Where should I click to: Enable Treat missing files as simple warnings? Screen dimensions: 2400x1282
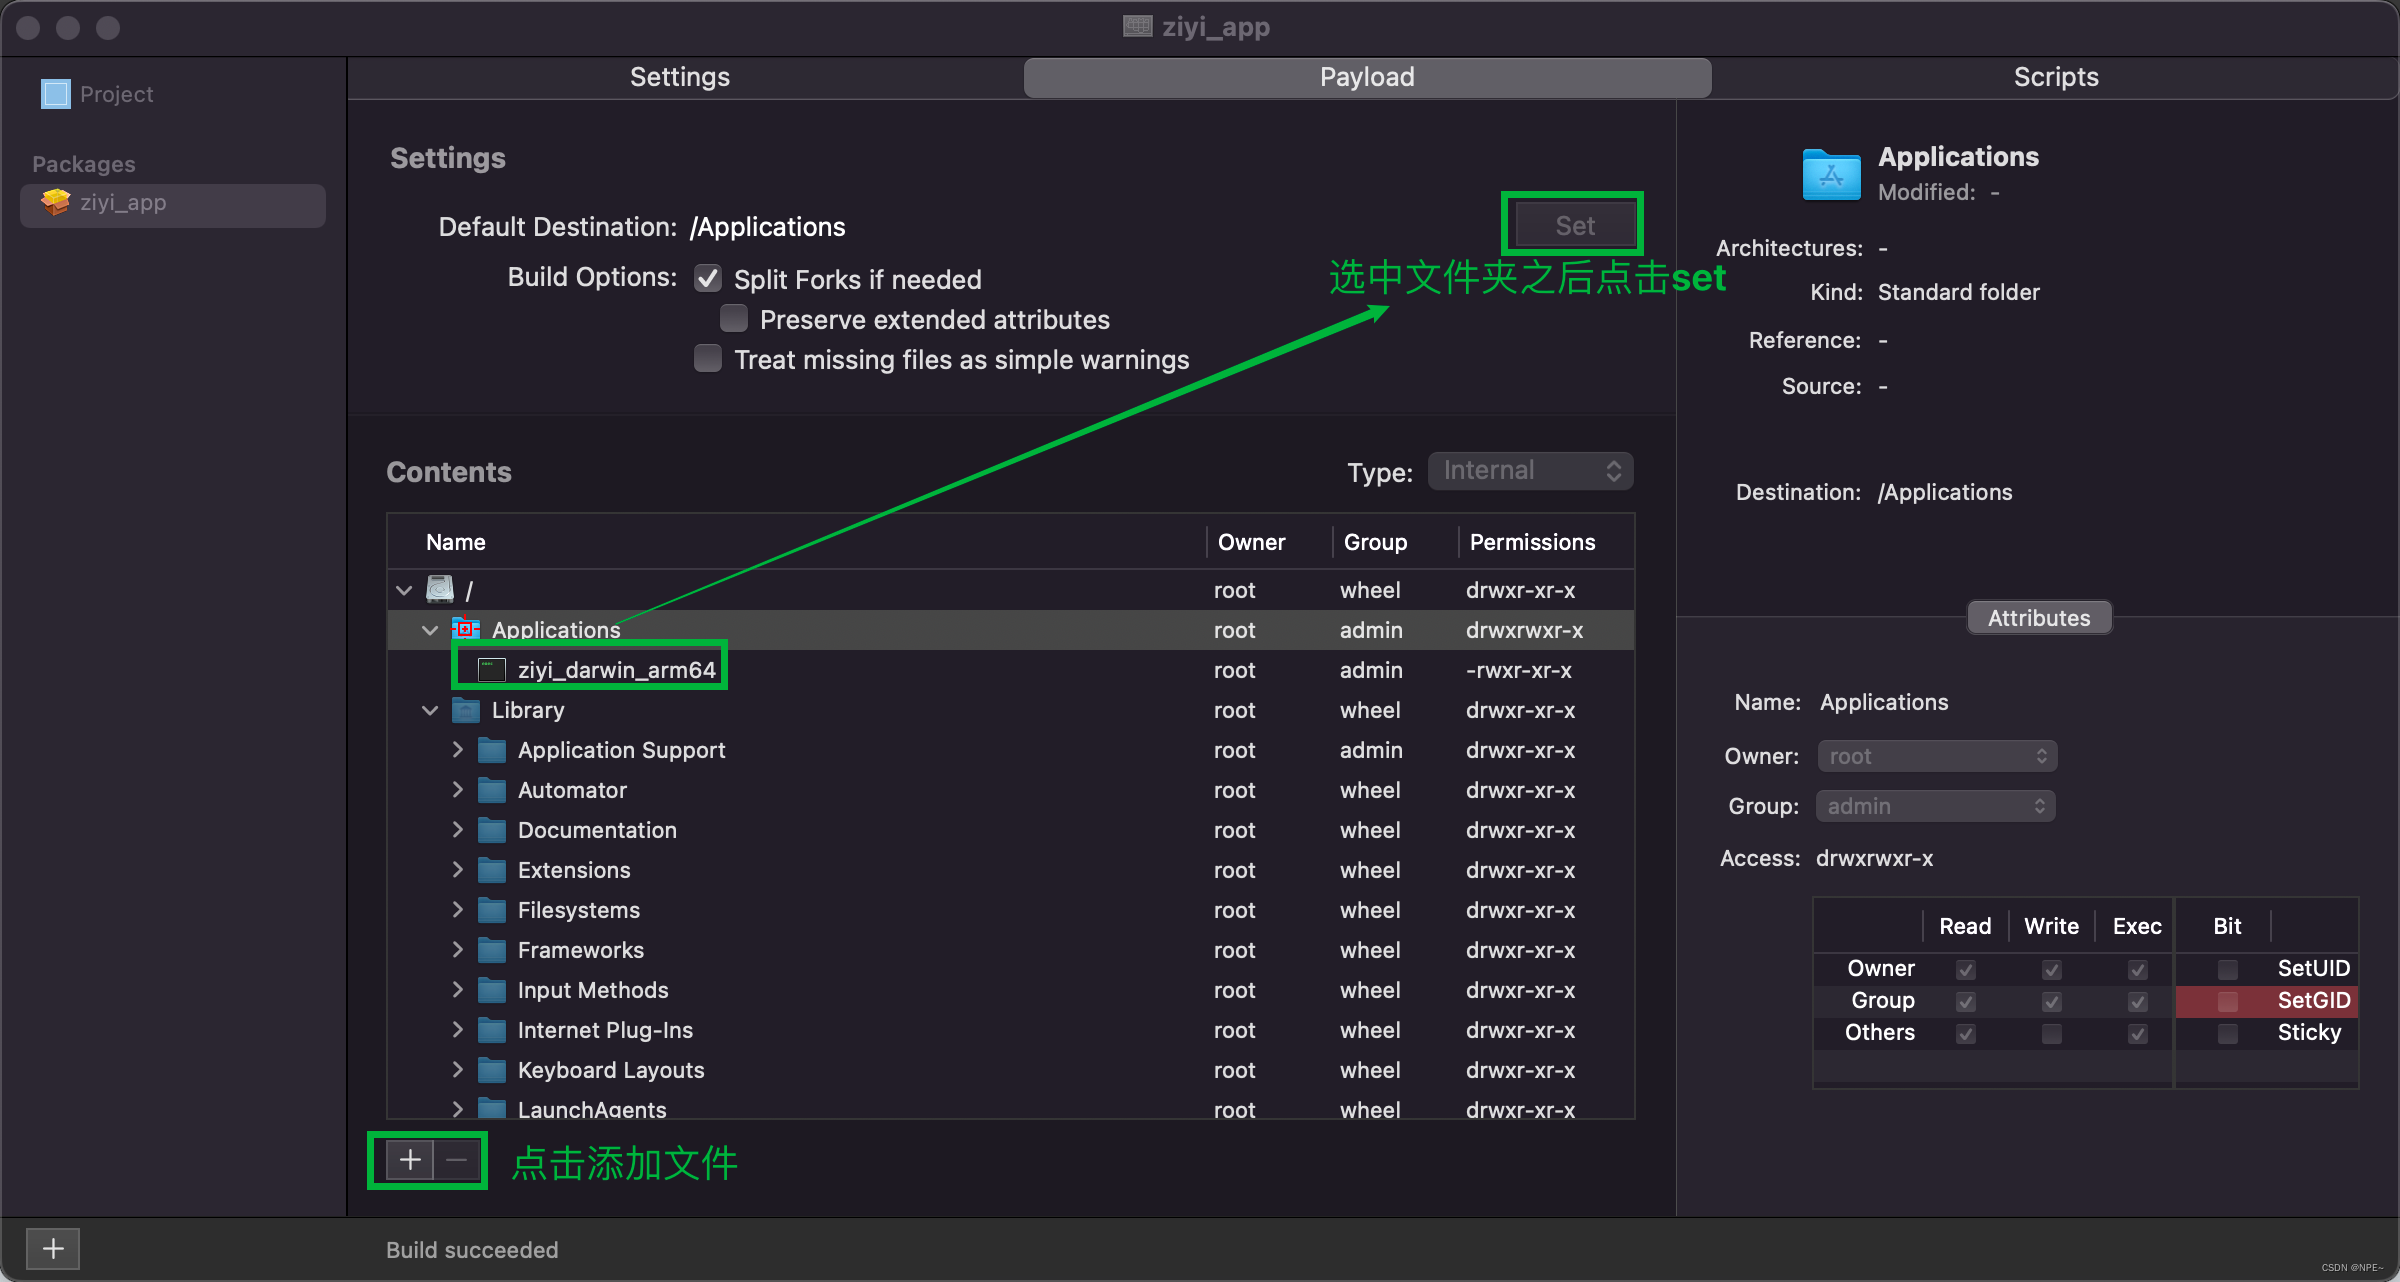[708, 359]
